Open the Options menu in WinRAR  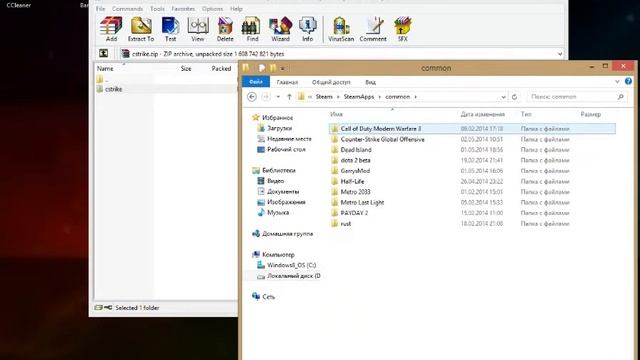pyautogui.click(x=212, y=9)
